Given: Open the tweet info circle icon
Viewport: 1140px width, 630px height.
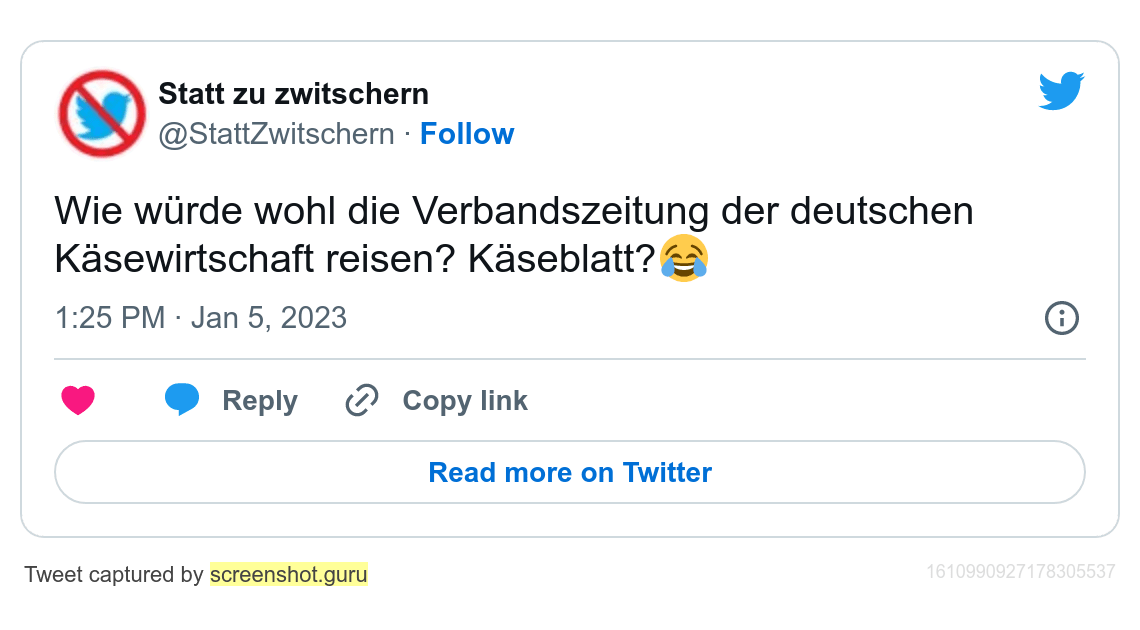Looking at the screenshot, I should (x=1061, y=319).
